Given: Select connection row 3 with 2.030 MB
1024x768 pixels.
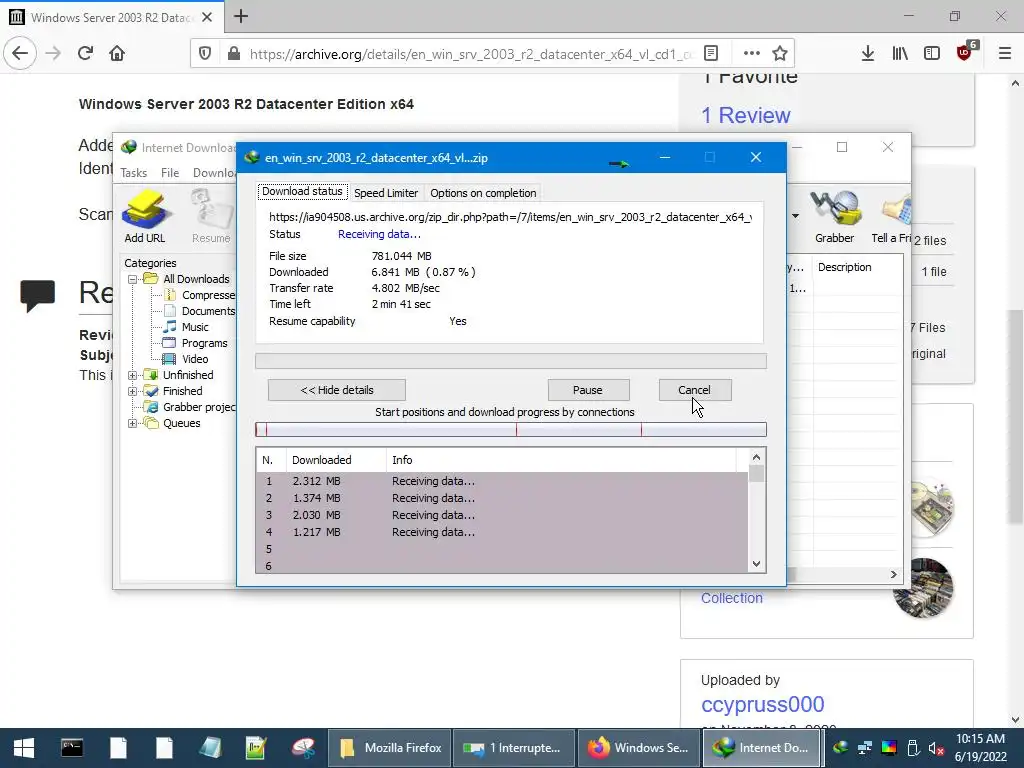Looking at the screenshot, I should click(502, 515).
